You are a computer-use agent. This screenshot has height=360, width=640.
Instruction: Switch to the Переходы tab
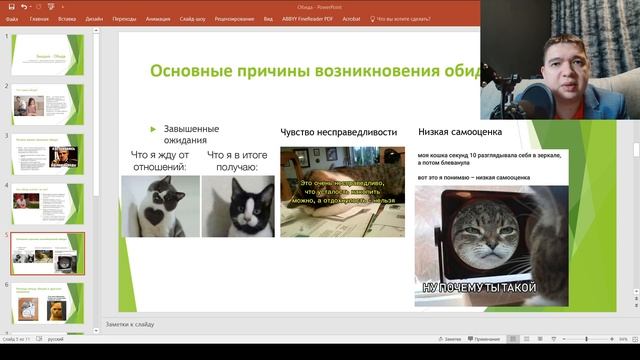[x=124, y=19]
